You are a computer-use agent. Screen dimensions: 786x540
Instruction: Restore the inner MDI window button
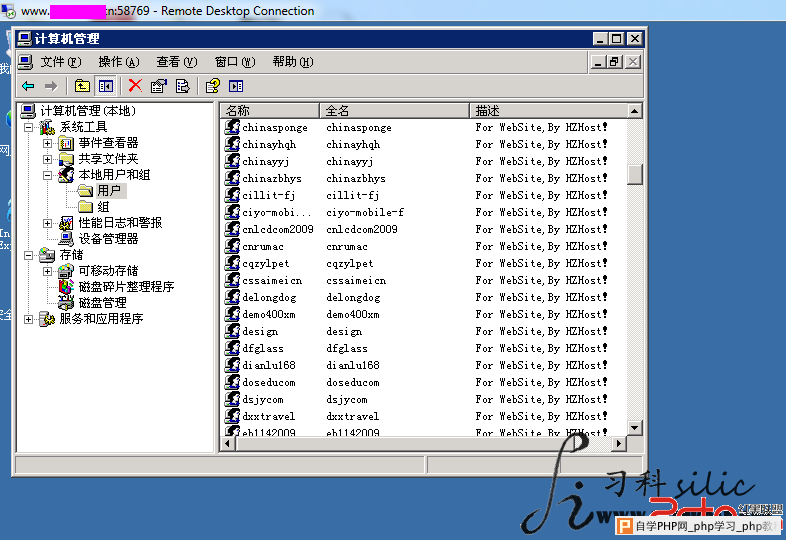[x=615, y=62]
